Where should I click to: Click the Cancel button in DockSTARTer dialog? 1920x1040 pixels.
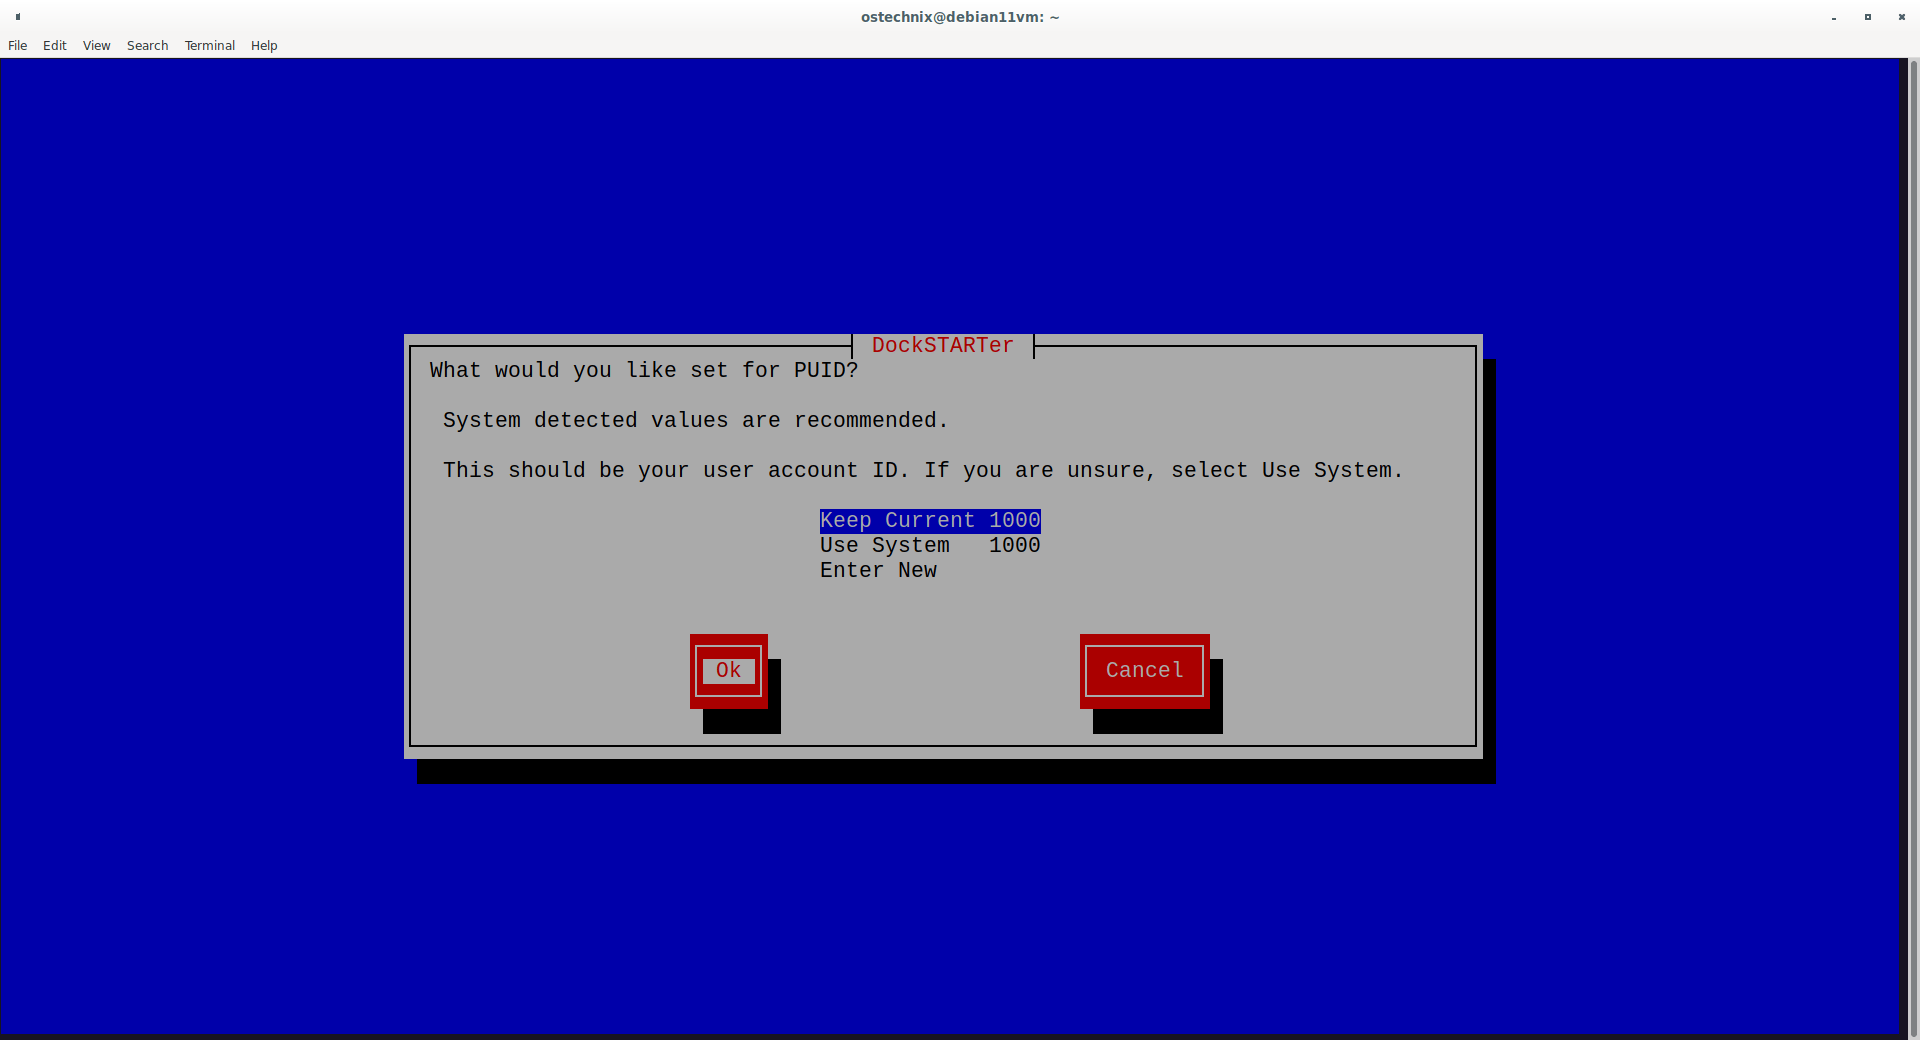(x=1145, y=671)
